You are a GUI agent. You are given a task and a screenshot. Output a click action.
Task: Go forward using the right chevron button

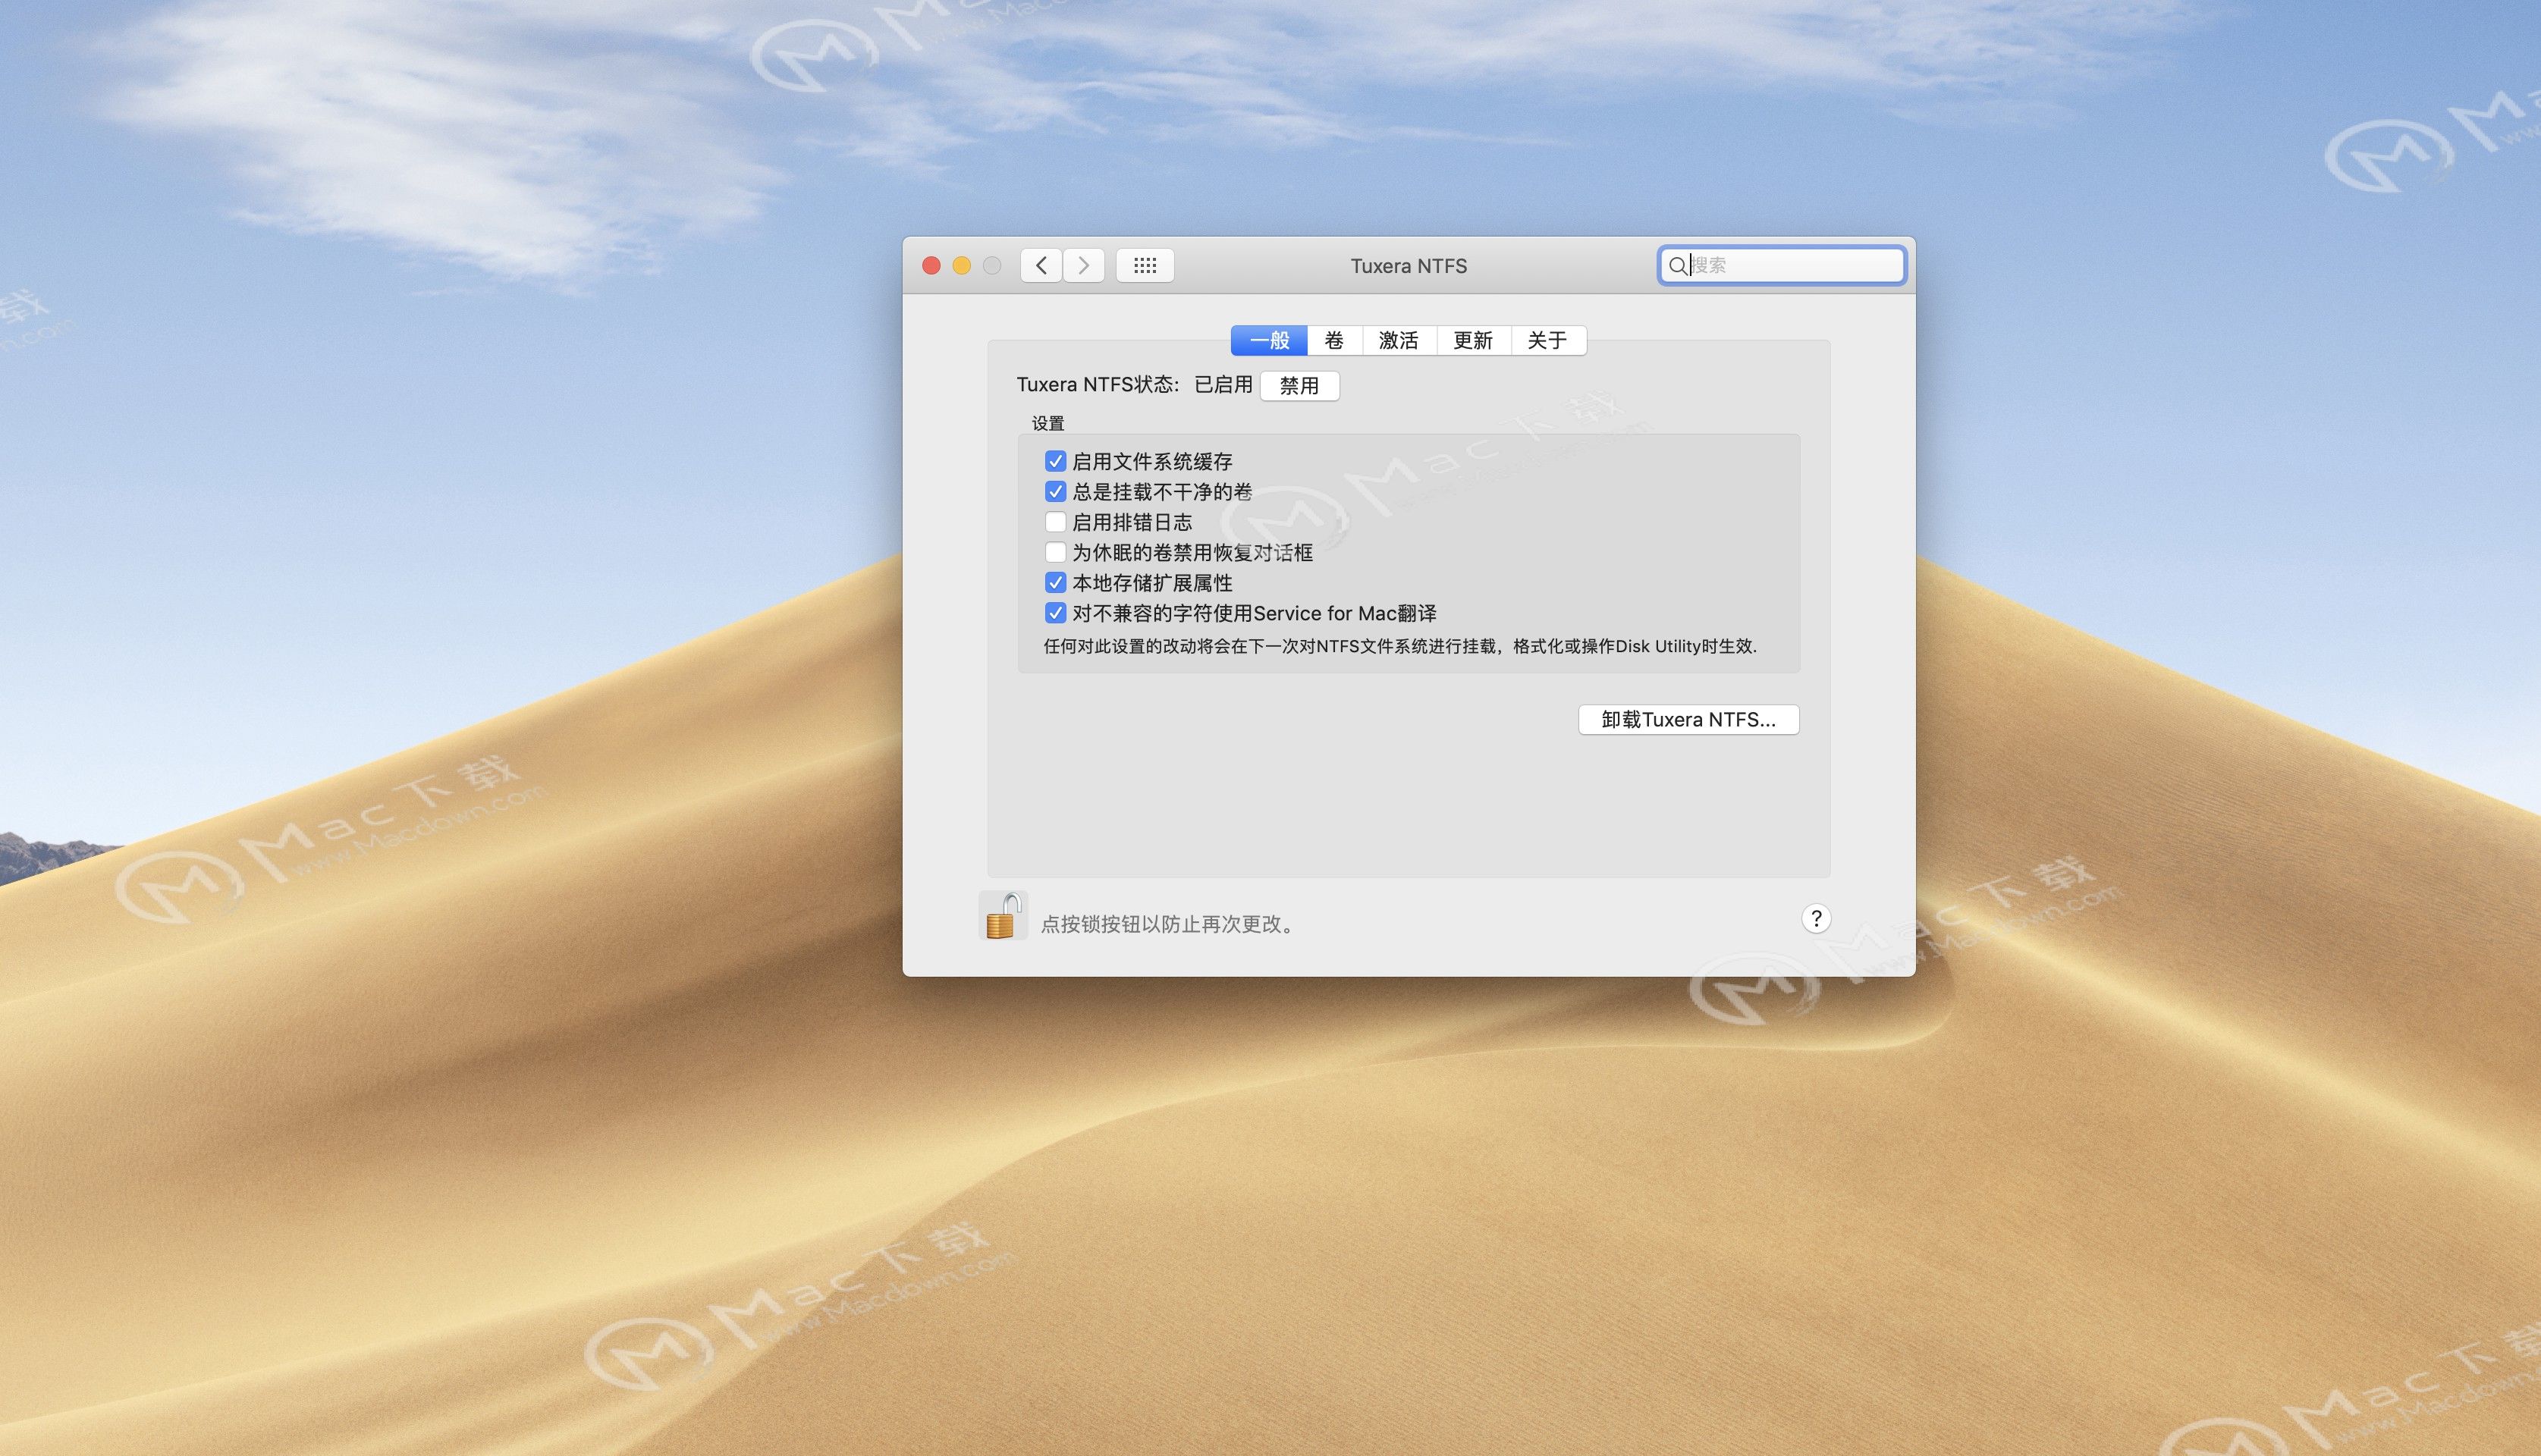click(x=1083, y=265)
